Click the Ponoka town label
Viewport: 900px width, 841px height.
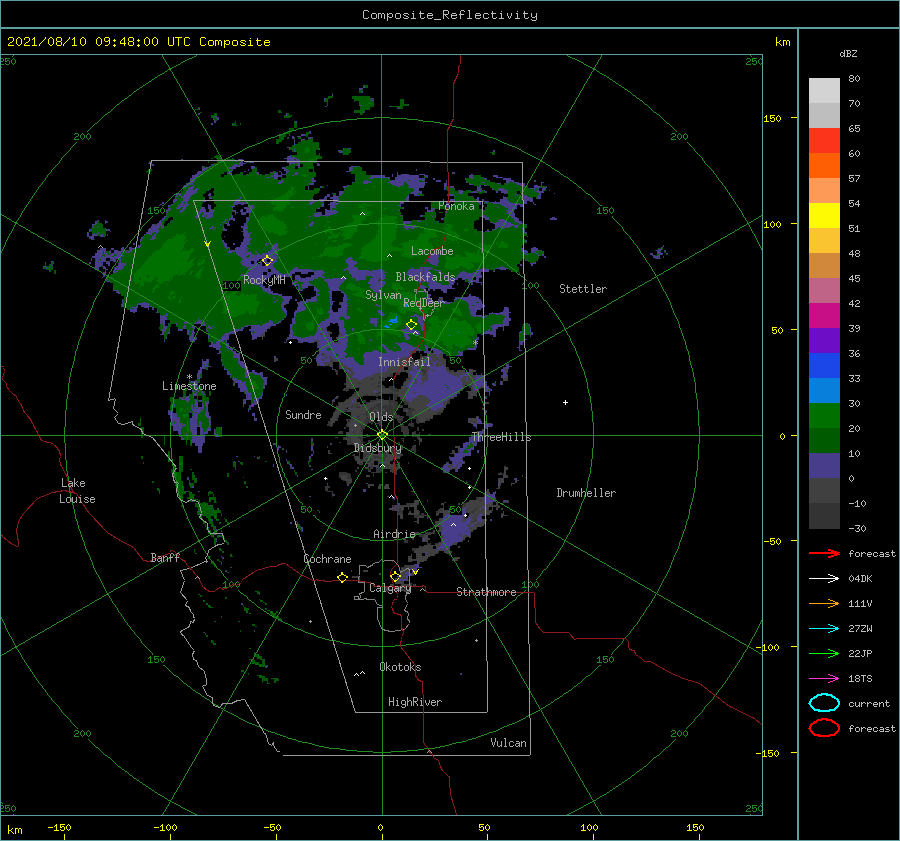[x=456, y=206]
